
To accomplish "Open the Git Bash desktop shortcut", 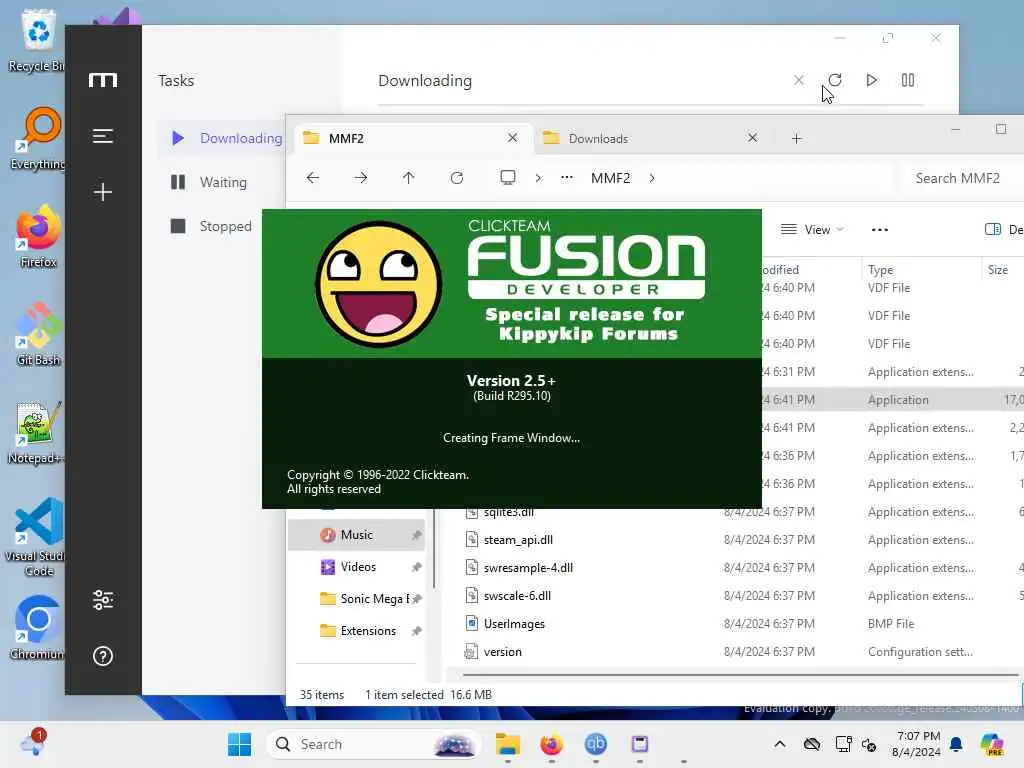I will click(x=38, y=334).
